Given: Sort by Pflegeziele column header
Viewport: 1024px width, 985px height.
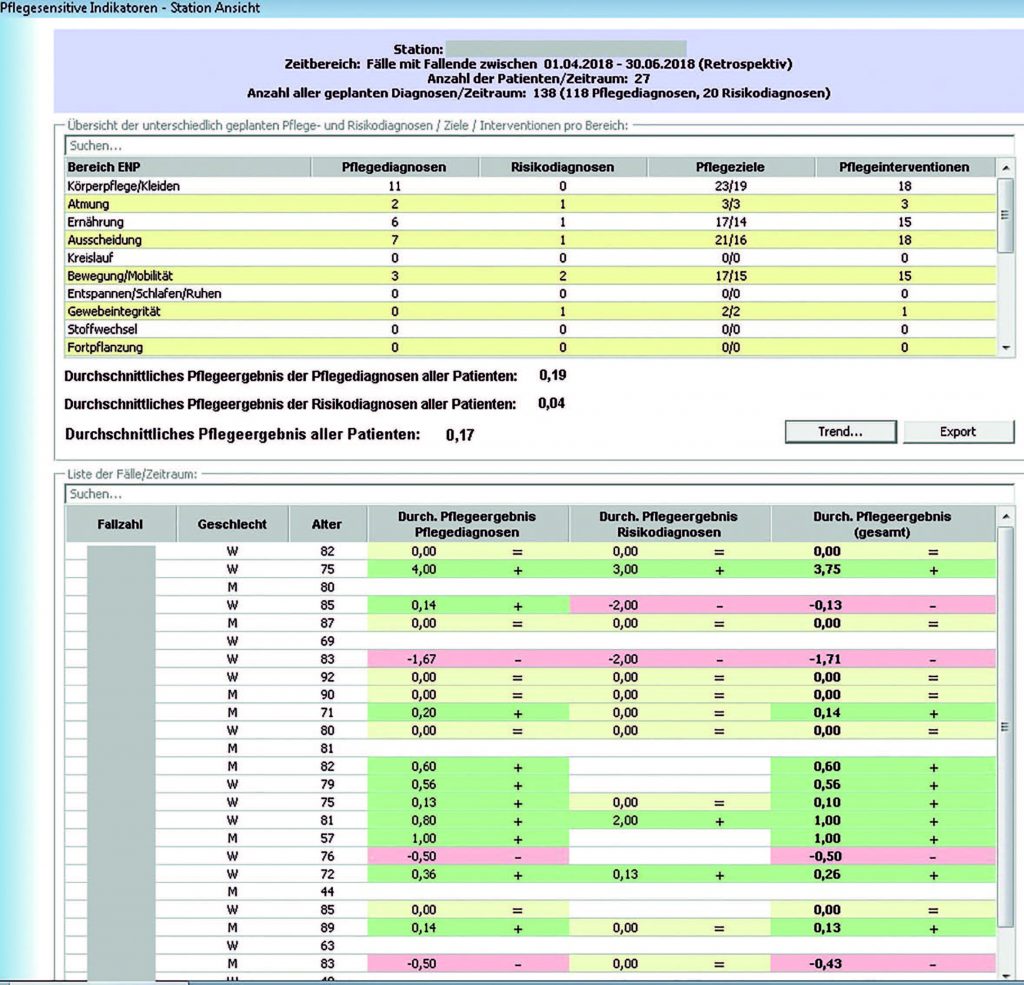Looking at the screenshot, I should click(730, 167).
